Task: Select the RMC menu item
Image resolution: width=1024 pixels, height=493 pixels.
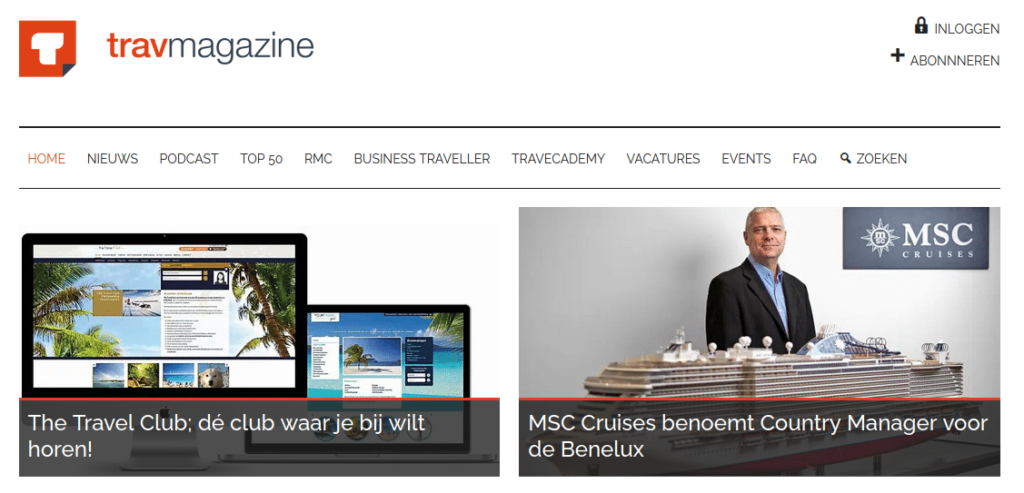Action: click(x=318, y=159)
